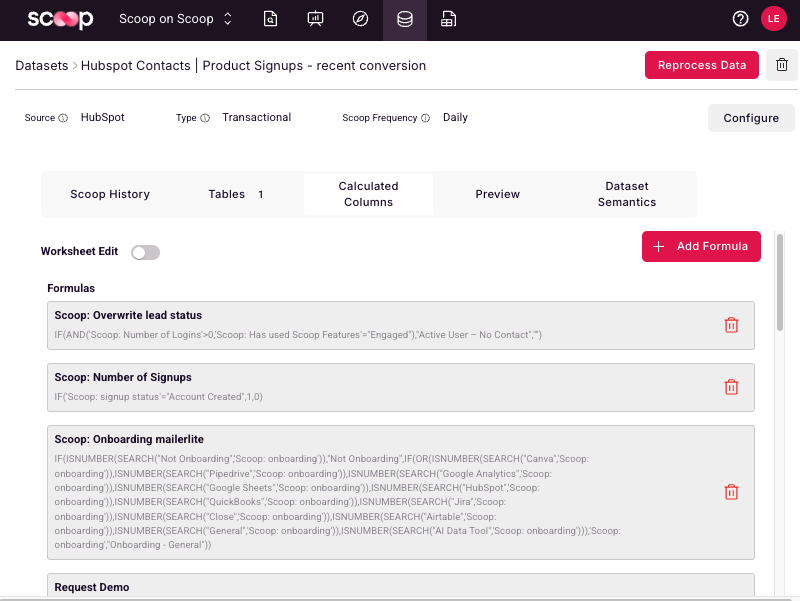
Task: Open the database datasets icon in top navigation
Action: [405, 19]
